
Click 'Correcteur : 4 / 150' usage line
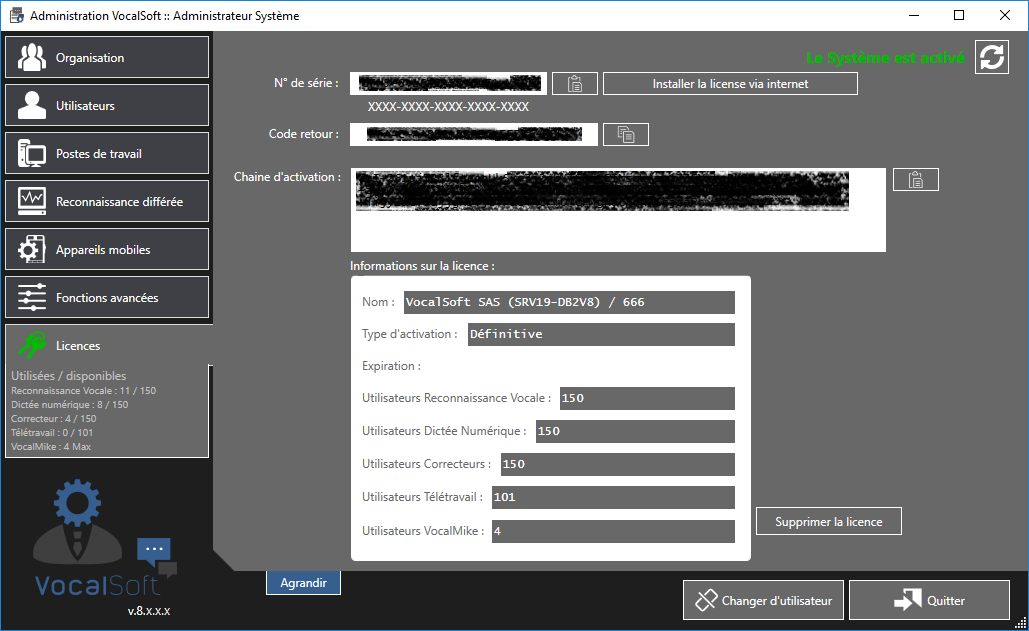[x=54, y=418]
